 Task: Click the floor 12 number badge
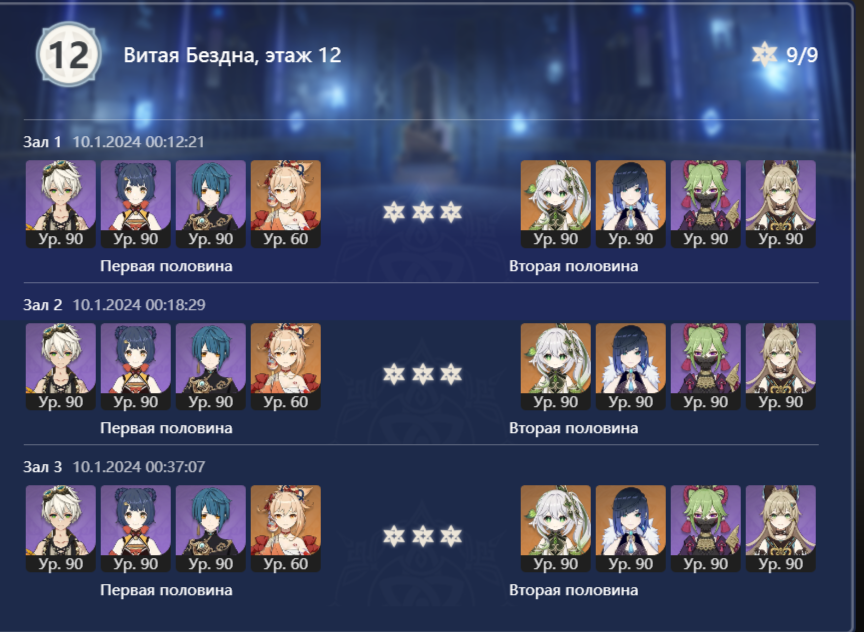coord(69,54)
